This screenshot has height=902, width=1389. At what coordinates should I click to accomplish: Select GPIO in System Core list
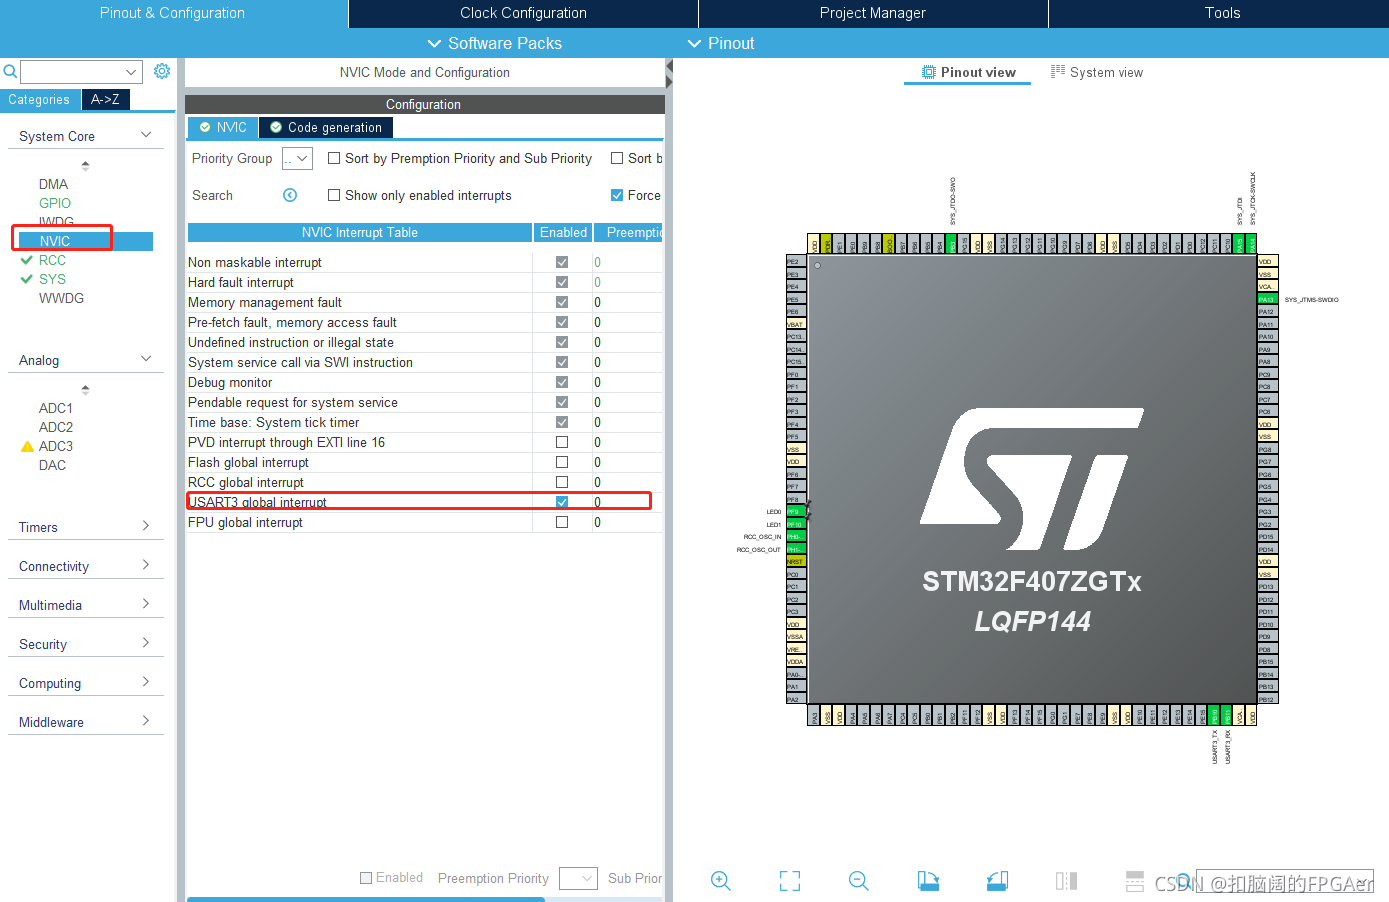pyautogui.click(x=55, y=203)
